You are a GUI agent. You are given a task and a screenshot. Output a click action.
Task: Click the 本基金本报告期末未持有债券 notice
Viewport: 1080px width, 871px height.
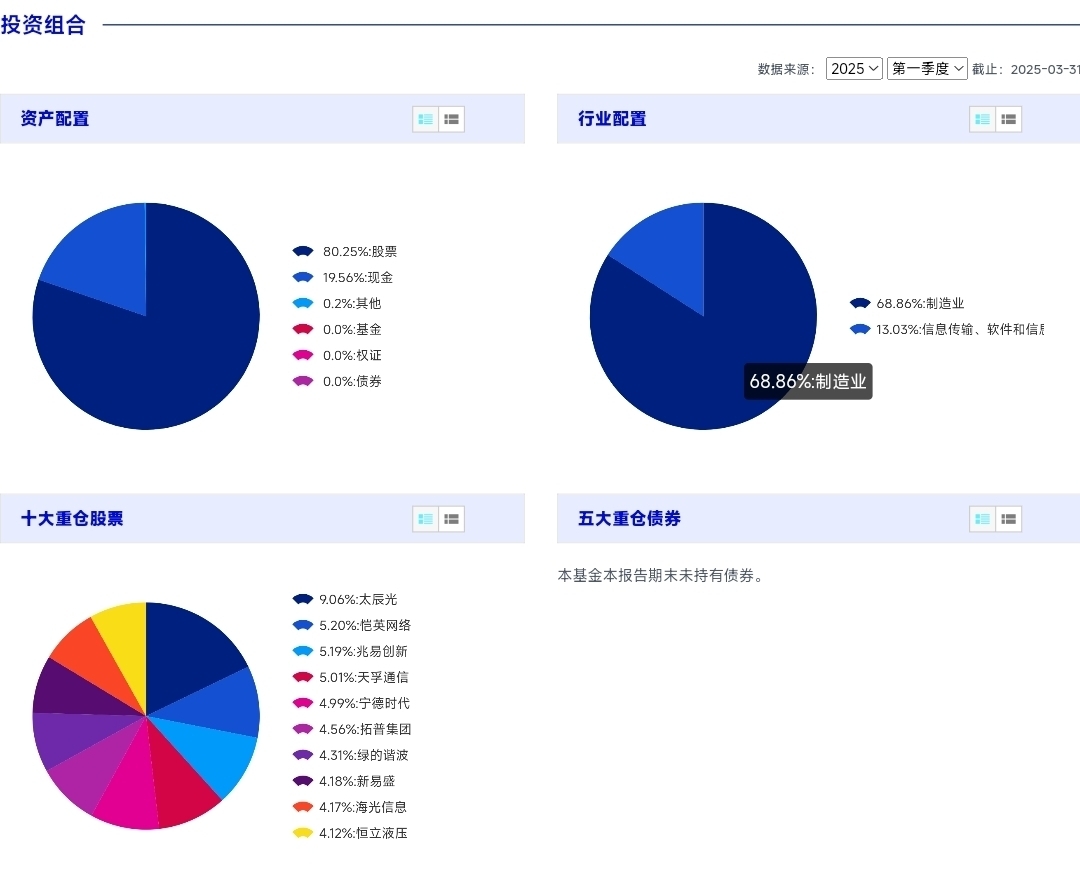(661, 576)
